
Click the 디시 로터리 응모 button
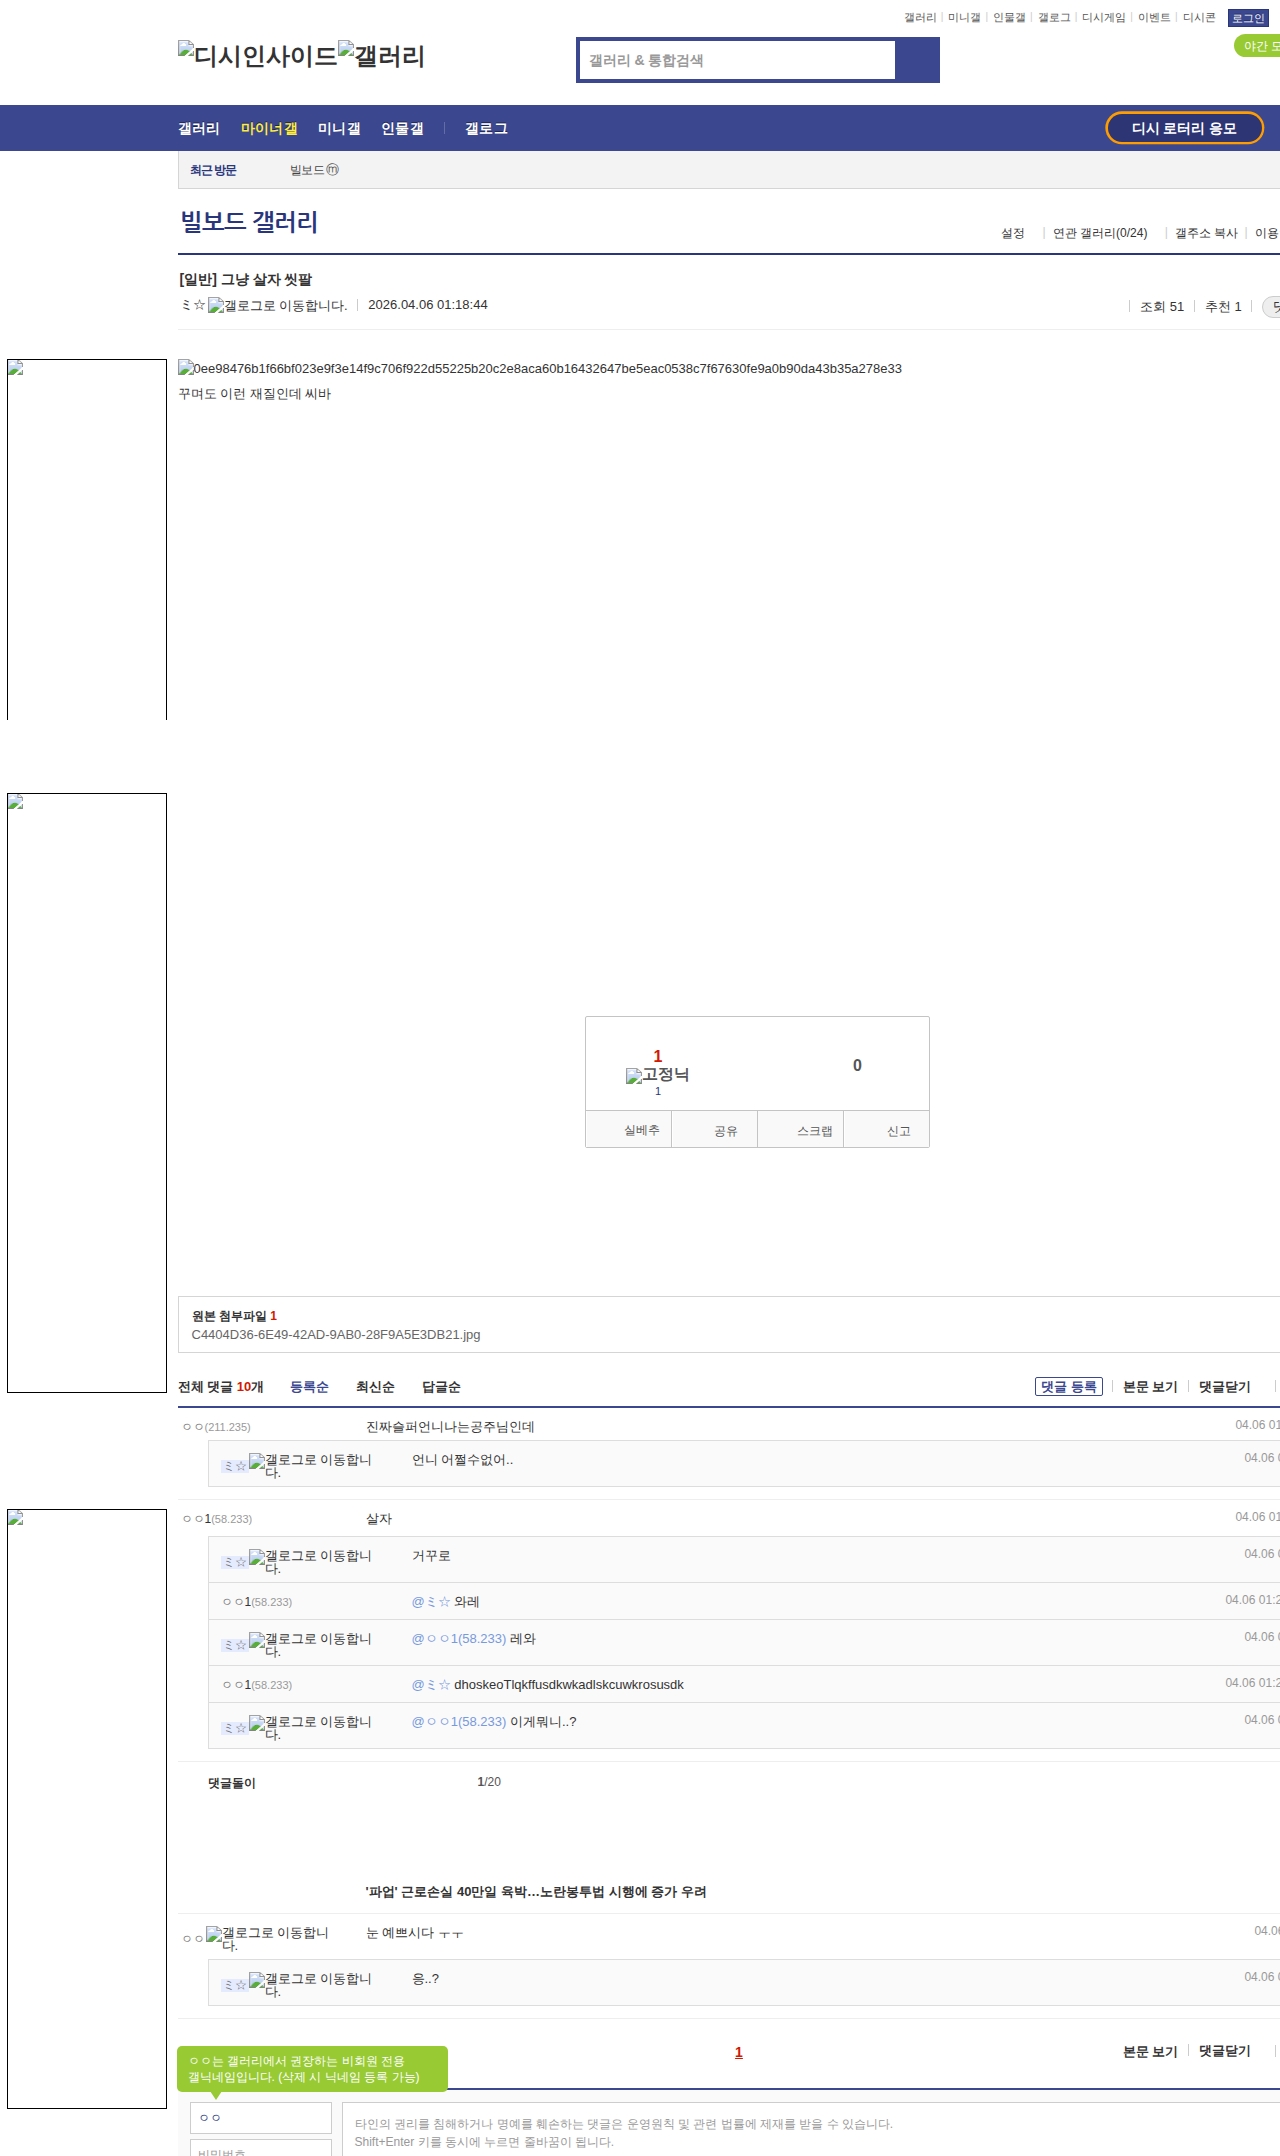pos(1184,128)
